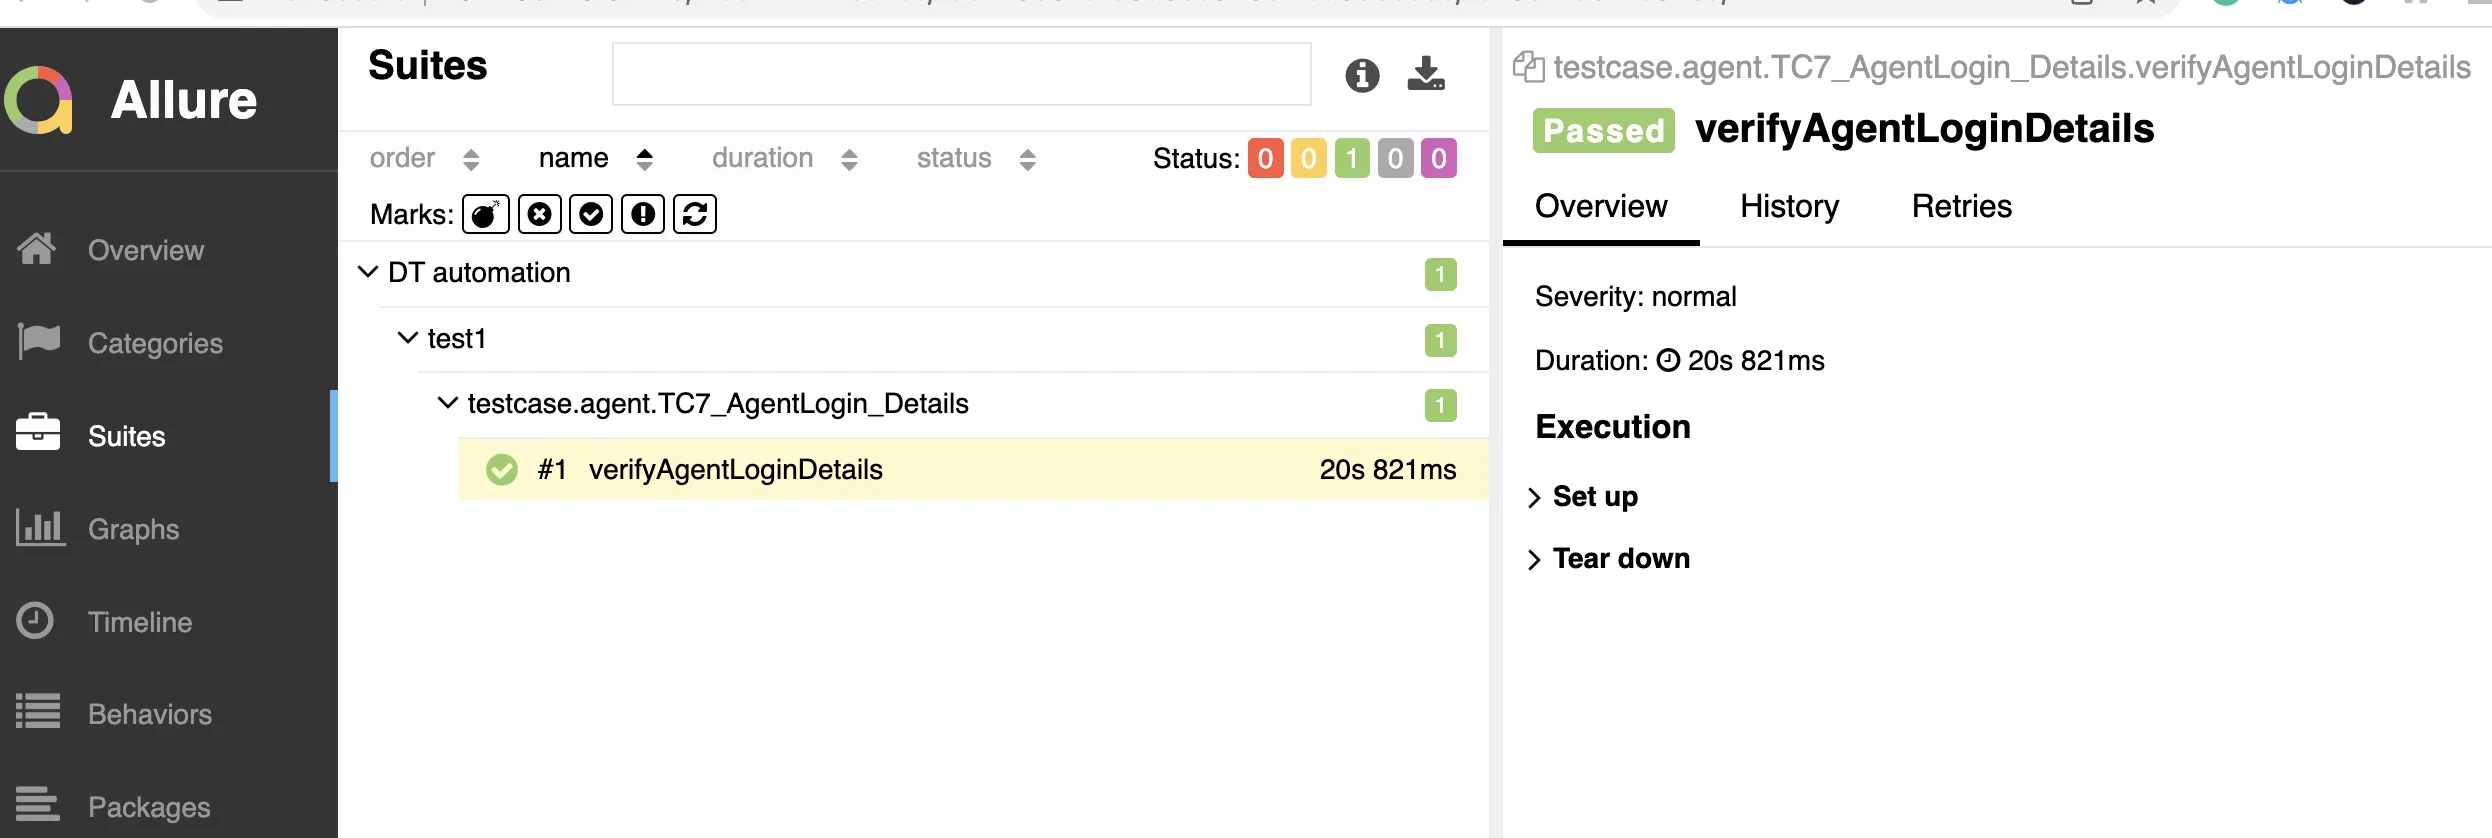The image size is (2492, 838).
Task: Click the download CSV icon
Action: (1426, 74)
